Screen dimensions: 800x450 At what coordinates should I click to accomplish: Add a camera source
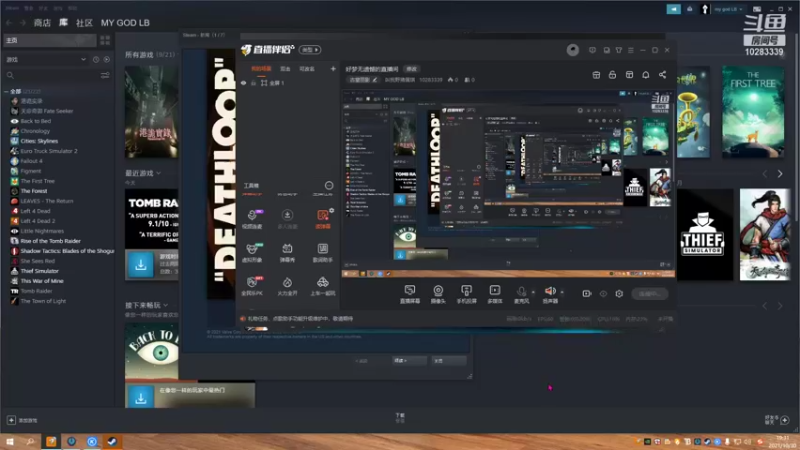438,294
